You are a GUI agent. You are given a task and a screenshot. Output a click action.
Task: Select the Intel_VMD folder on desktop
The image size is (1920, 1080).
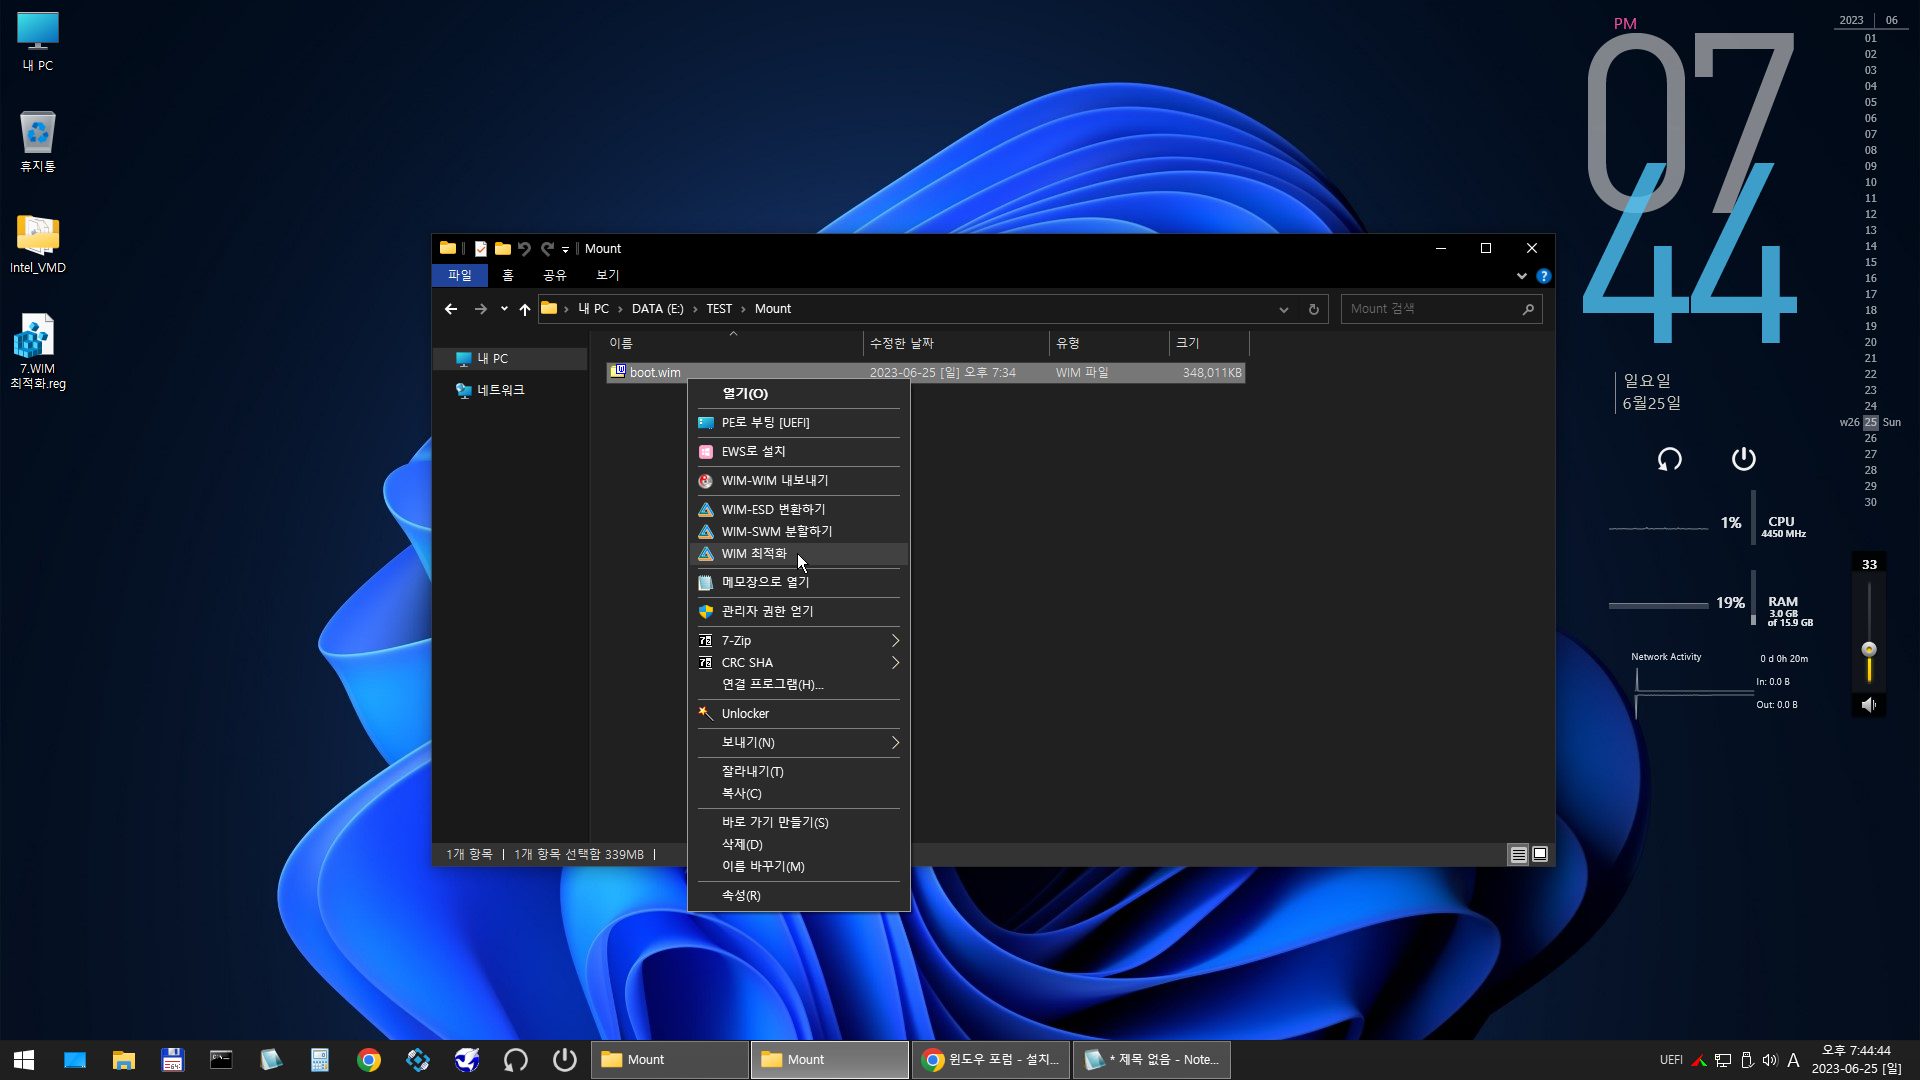38,243
